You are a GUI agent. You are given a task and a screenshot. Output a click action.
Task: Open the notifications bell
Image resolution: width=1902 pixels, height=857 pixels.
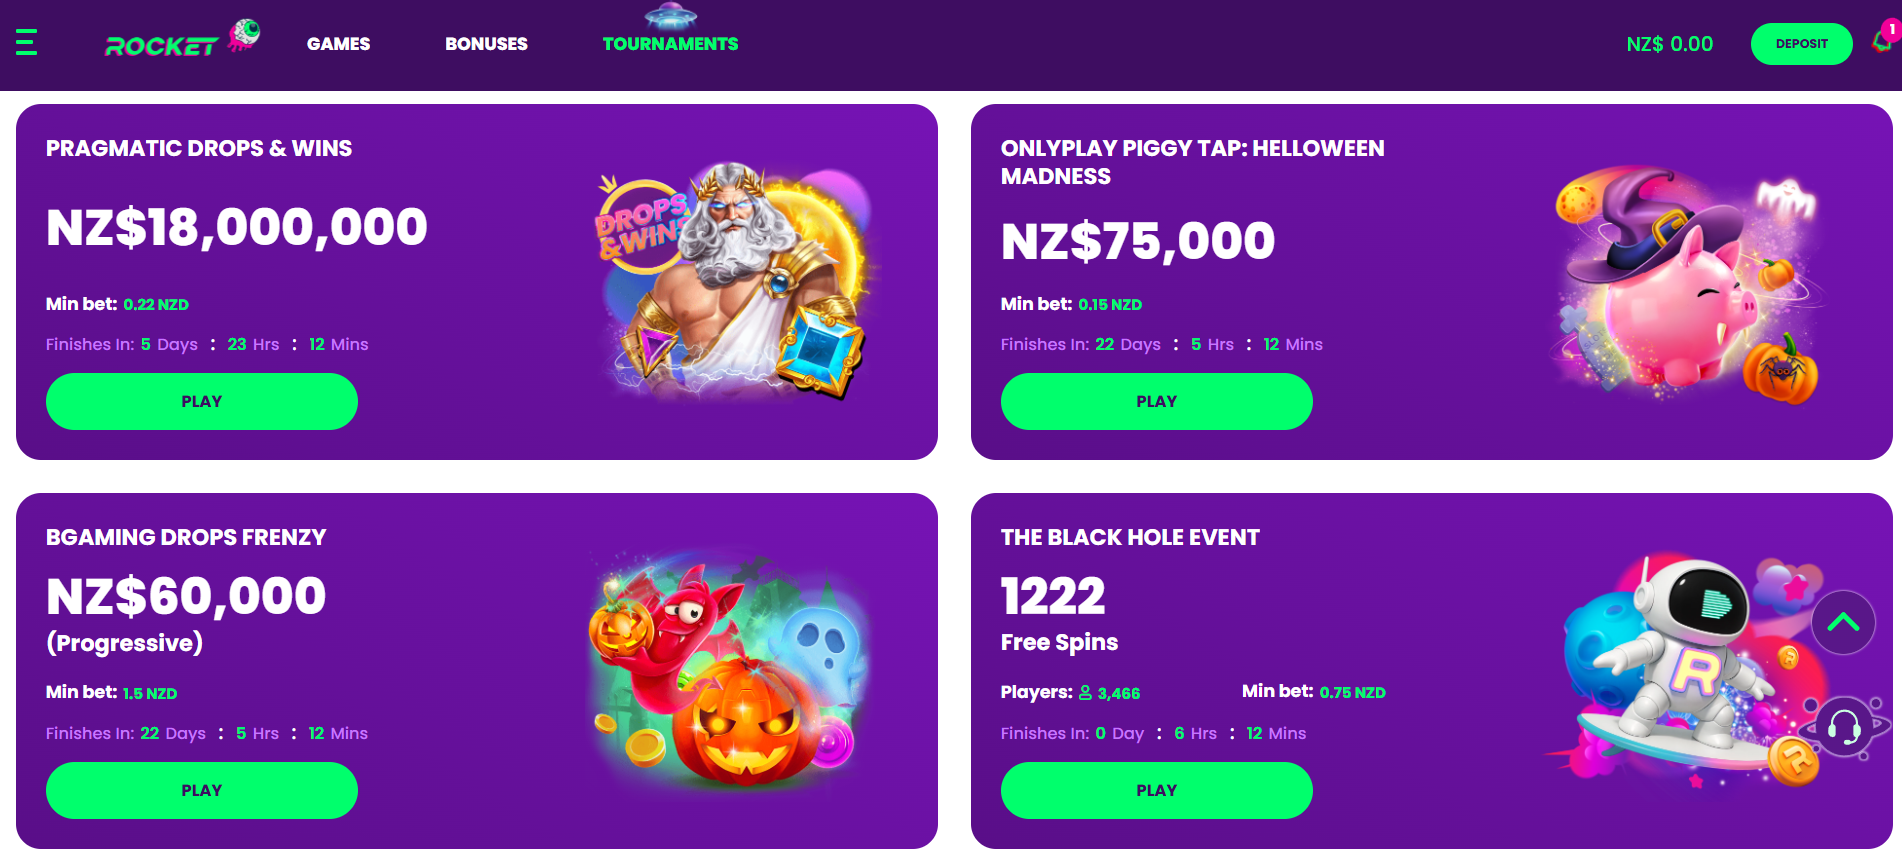tap(1883, 40)
